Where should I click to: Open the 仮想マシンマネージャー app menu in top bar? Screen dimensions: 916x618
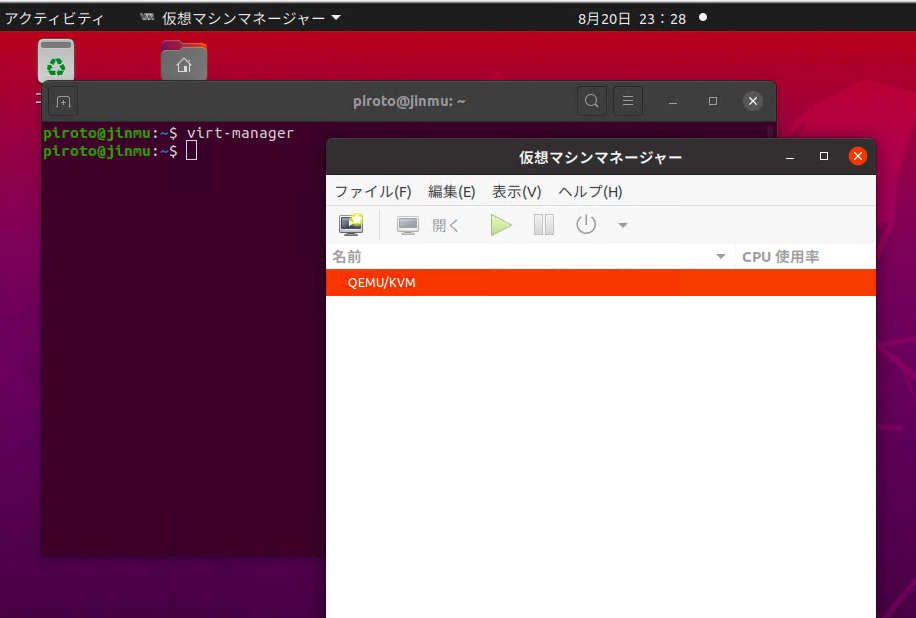click(240, 18)
